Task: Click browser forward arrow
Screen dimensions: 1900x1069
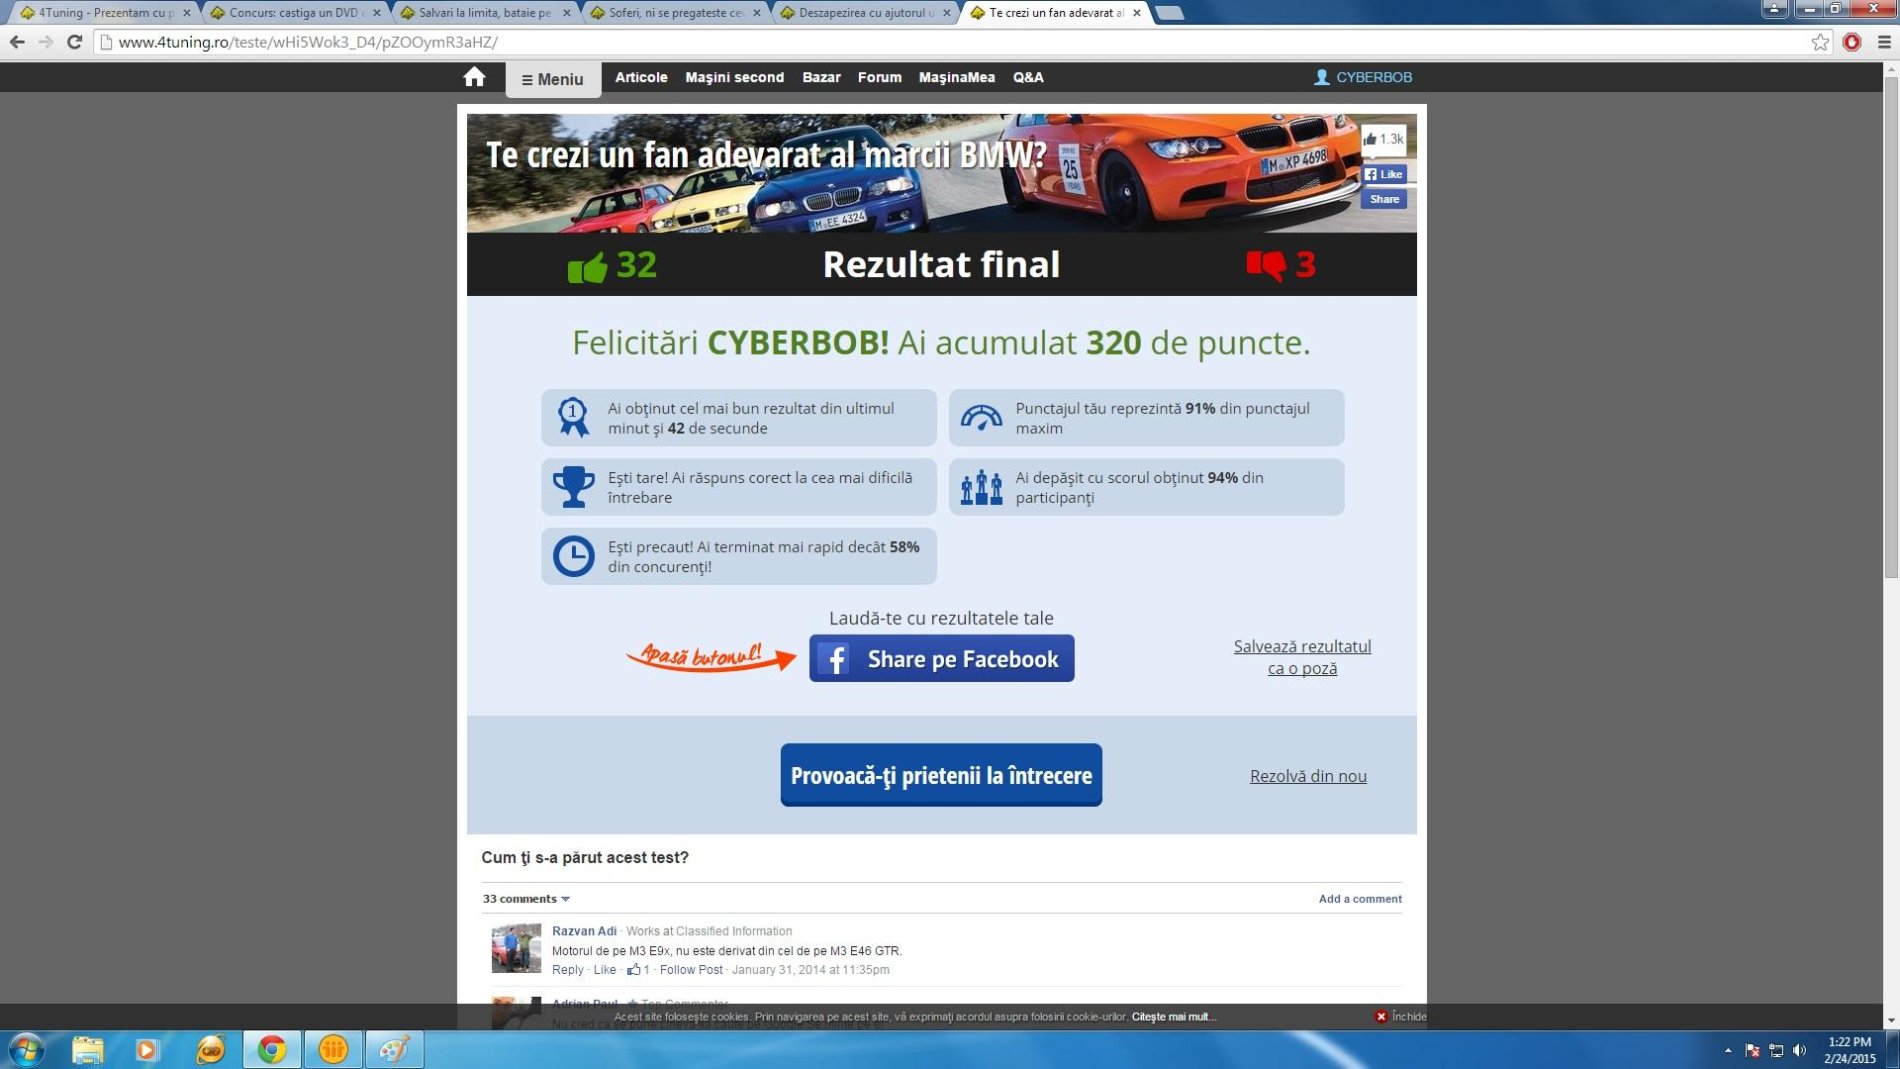Action: click(x=45, y=42)
